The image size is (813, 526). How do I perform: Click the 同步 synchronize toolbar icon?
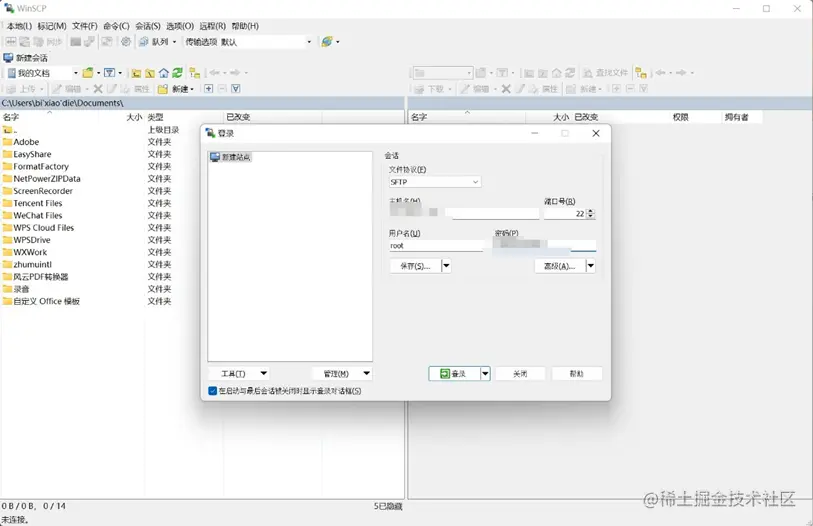click(48, 41)
